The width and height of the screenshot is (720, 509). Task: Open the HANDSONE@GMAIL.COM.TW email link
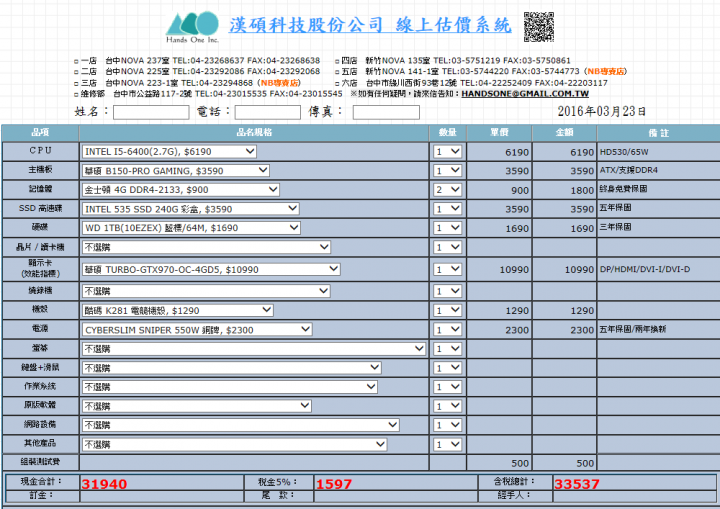point(525,94)
